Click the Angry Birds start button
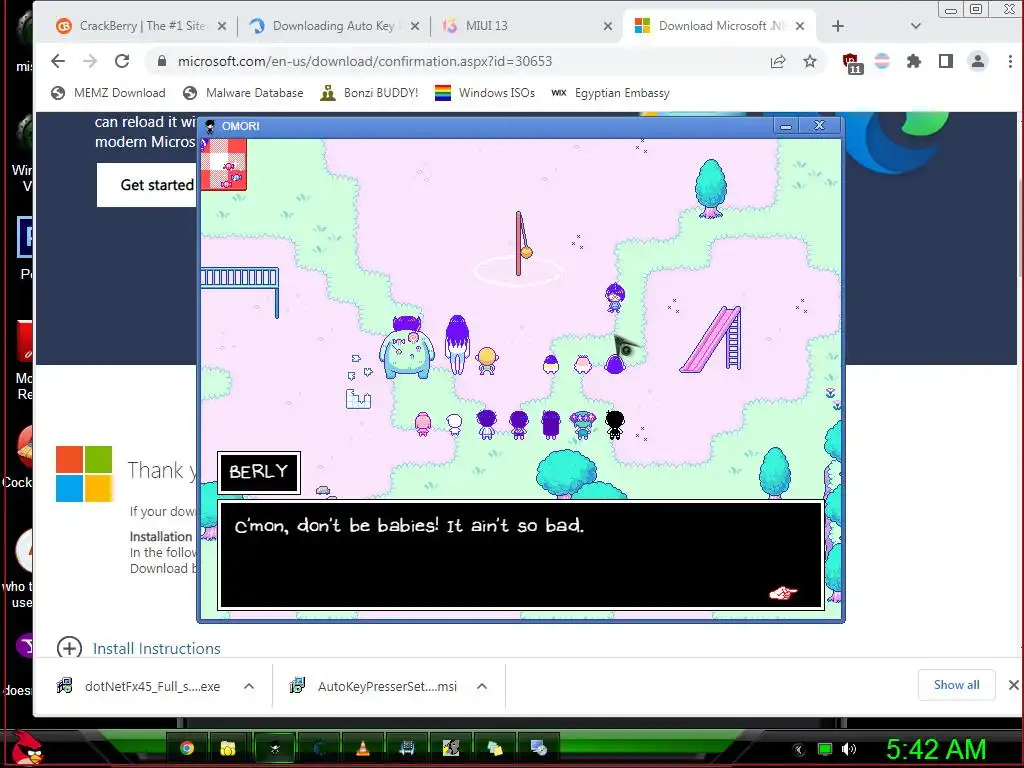 coord(25,749)
